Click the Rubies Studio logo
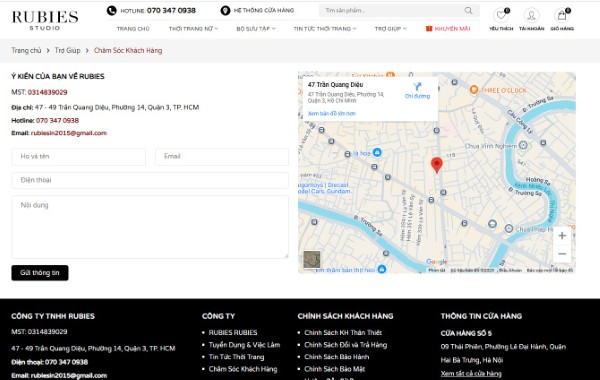Viewport: 600px width, 380px height. (45, 20)
